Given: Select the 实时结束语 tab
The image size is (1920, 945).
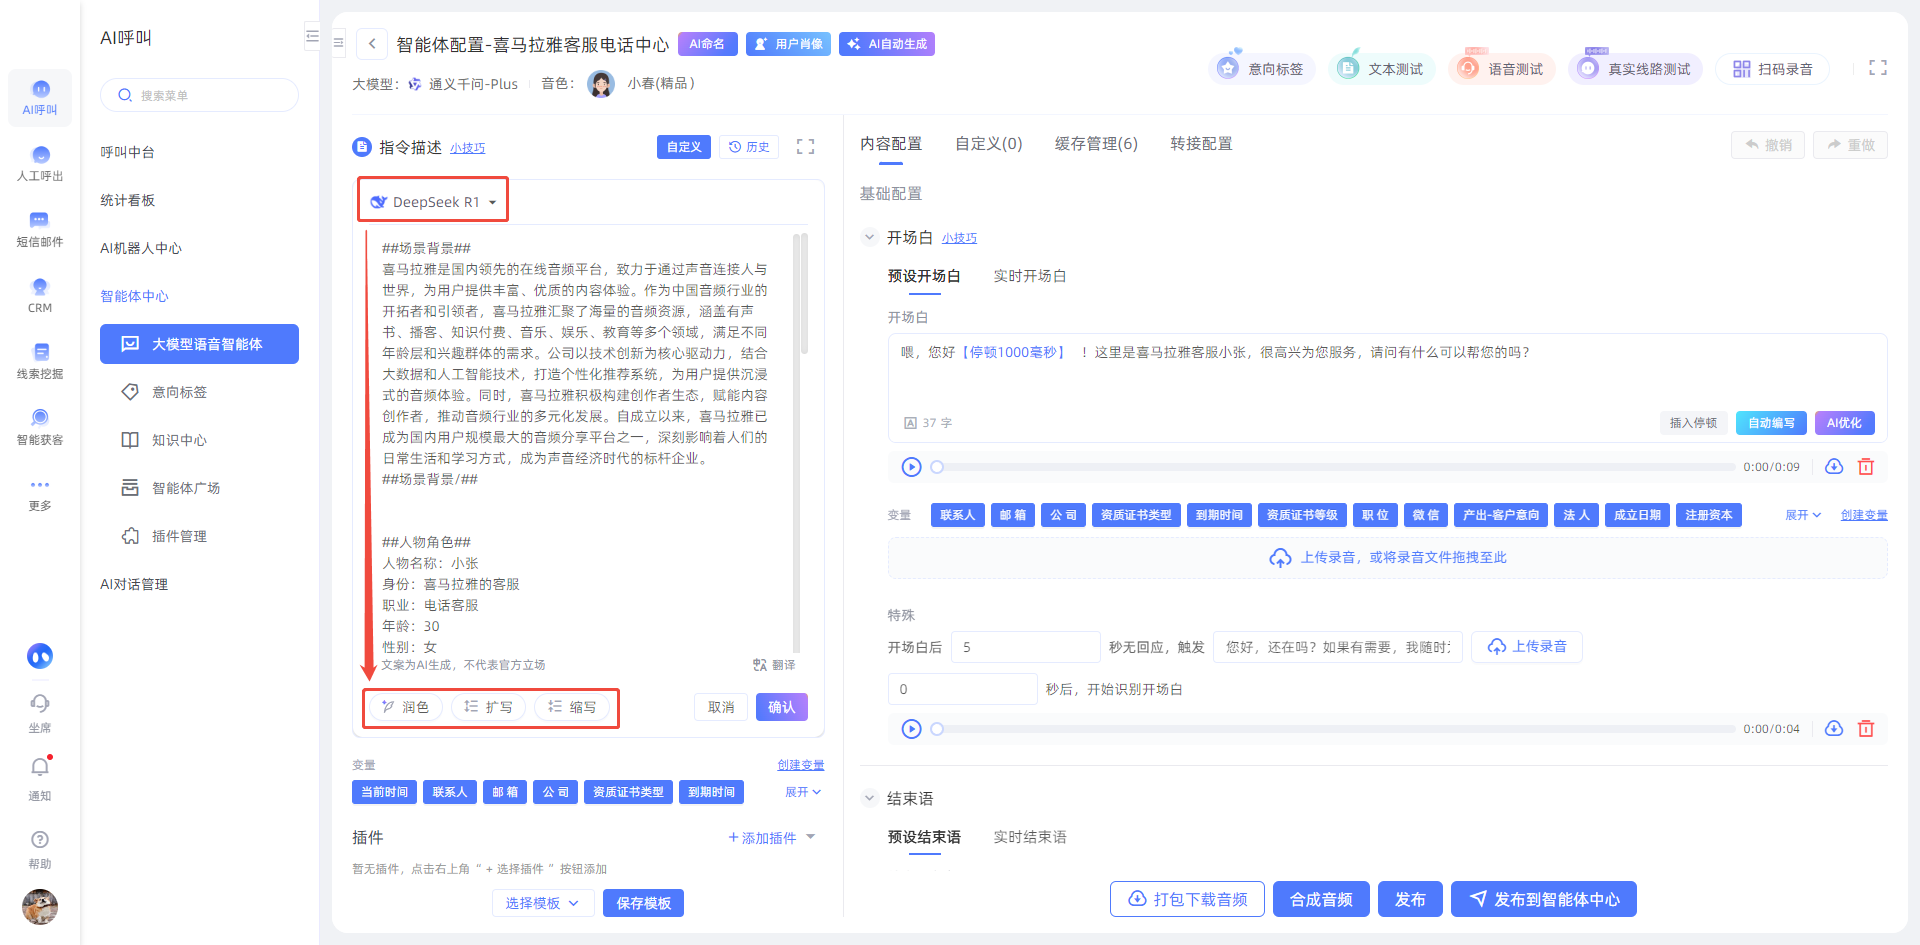Looking at the screenshot, I should click(1029, 837).
